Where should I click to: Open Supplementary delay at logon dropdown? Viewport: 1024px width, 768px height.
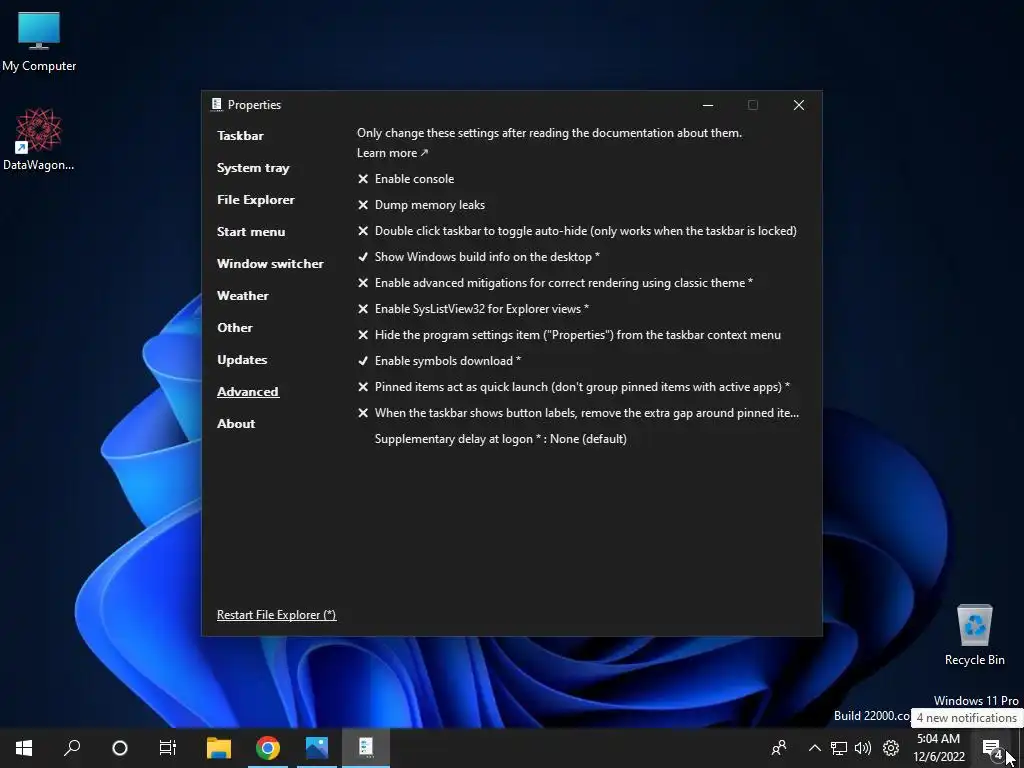pyautogui.click(x=500, y=440)
